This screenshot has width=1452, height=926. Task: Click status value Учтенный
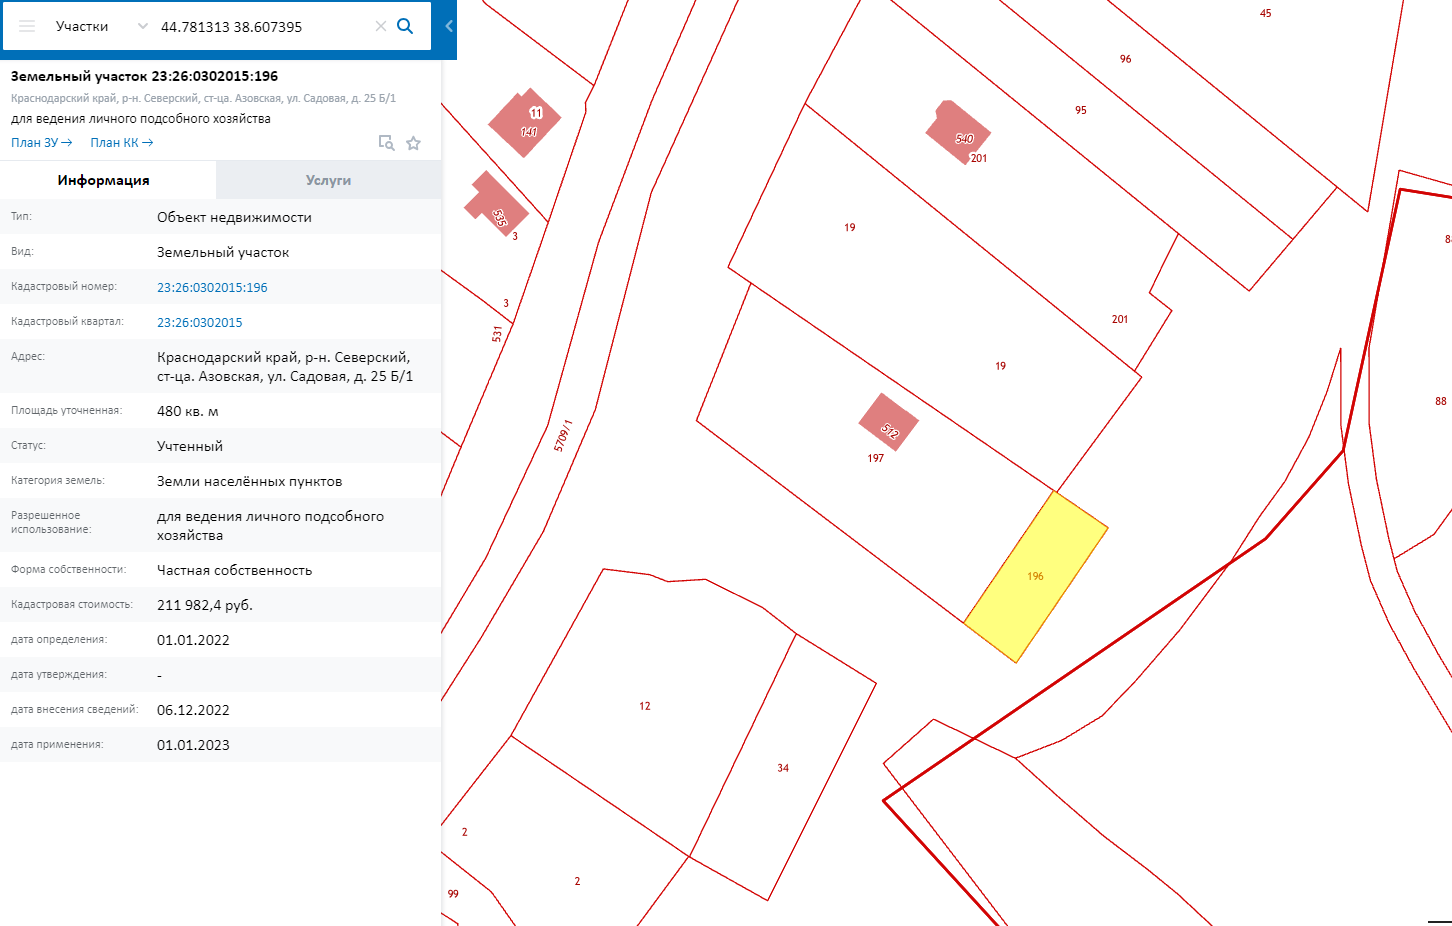(x=190, y=446)
